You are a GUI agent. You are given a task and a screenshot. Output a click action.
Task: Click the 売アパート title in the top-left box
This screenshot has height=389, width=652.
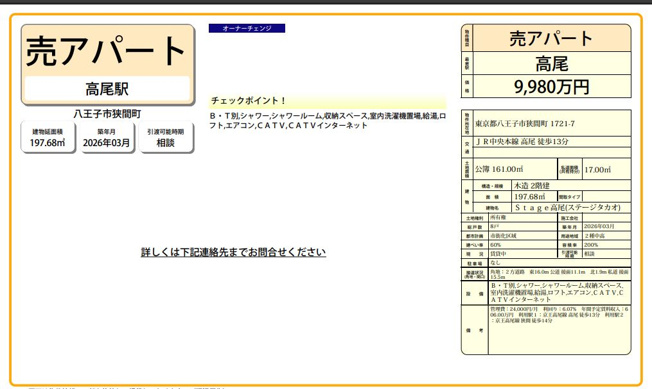coord(106,51)
